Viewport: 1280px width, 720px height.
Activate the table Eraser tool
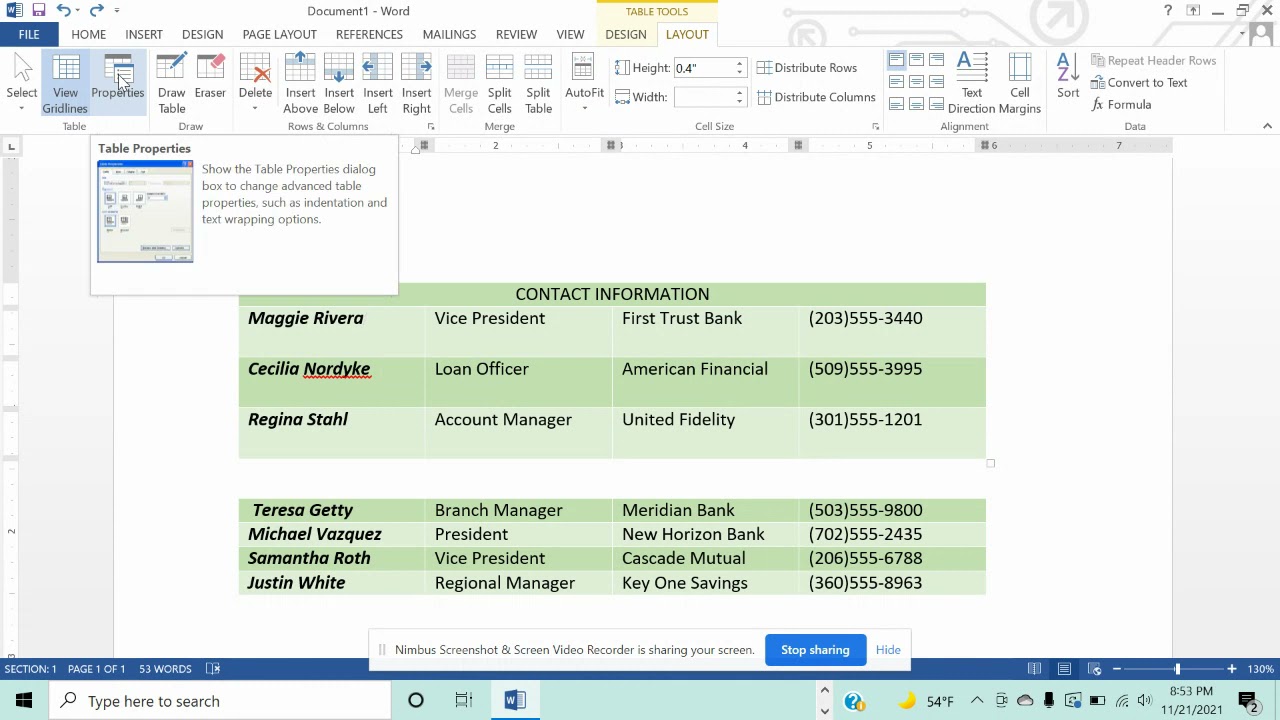210,77
